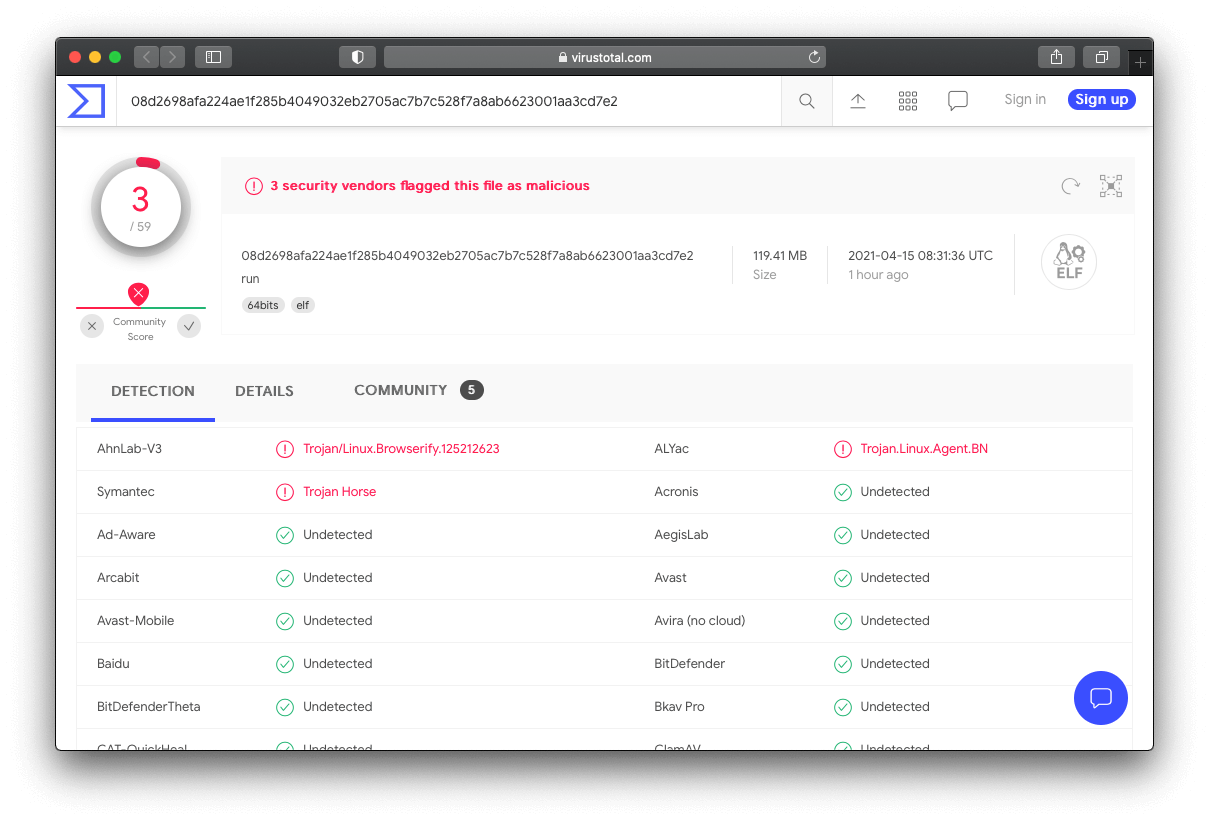
Task: Vote positive on community score
Action: pos(189,326)
